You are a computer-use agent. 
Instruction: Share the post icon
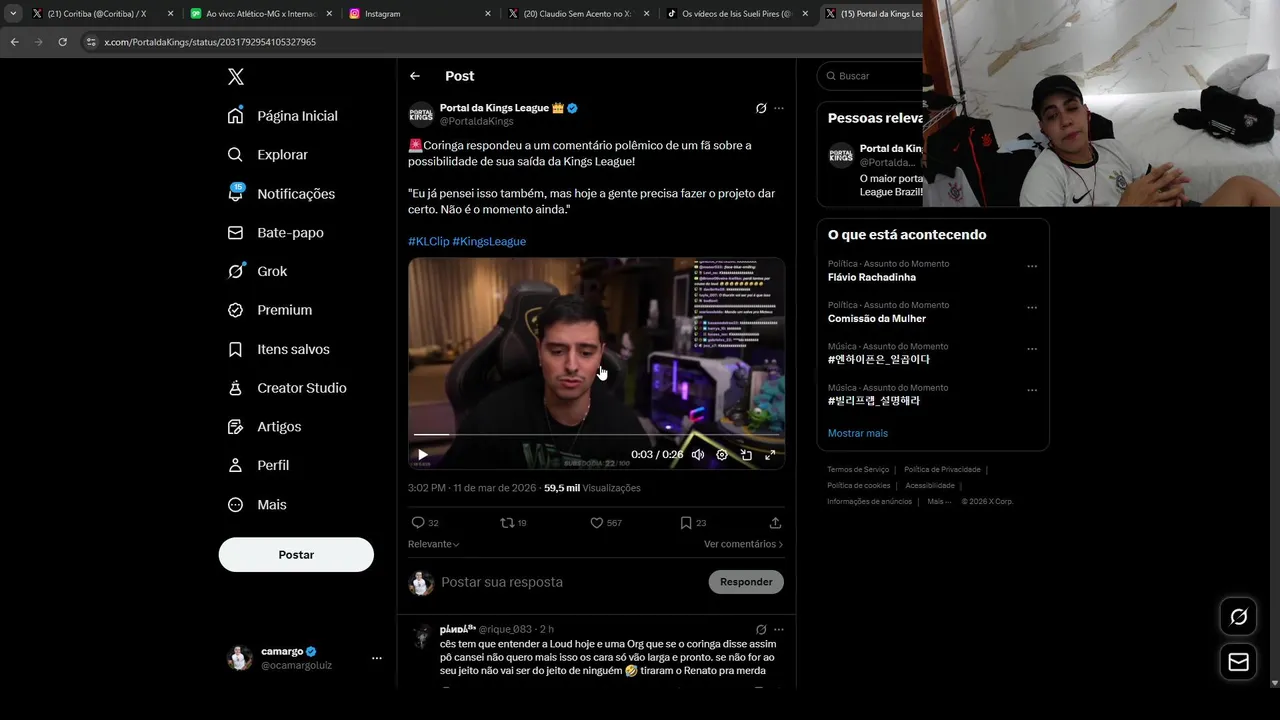[x=775, y=523]
